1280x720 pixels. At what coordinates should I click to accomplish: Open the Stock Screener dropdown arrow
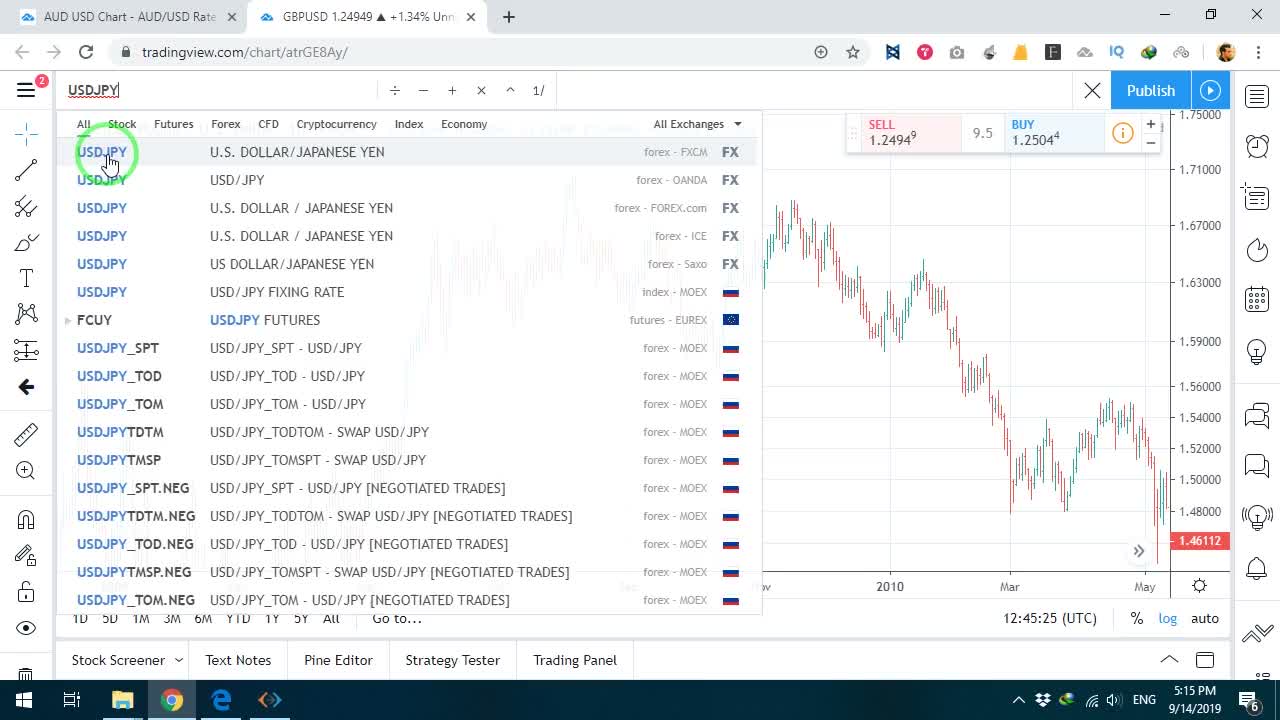point(179,660)
